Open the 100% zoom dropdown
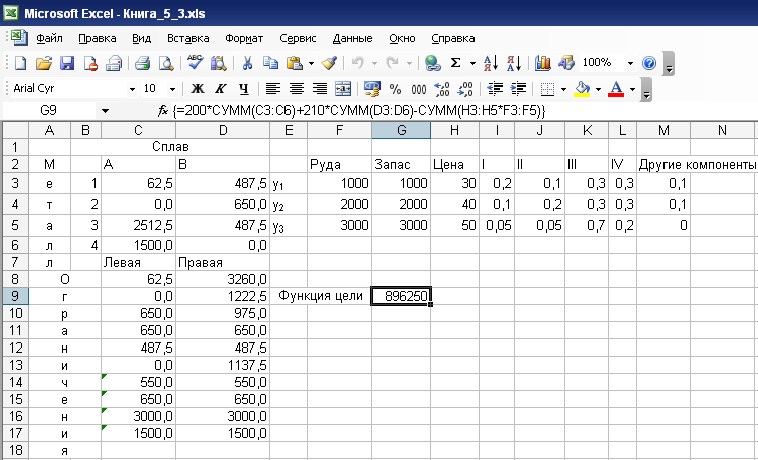 (630, 63)
